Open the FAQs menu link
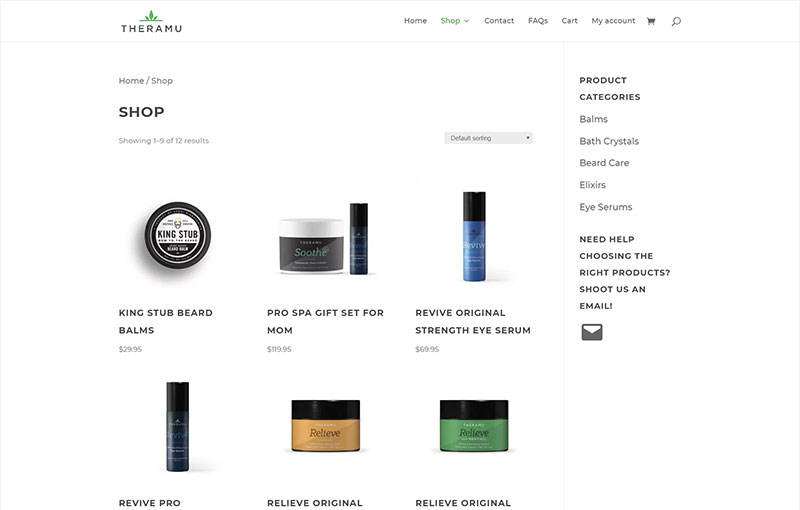This screenshot has height=510, width=800. point(538,21)
